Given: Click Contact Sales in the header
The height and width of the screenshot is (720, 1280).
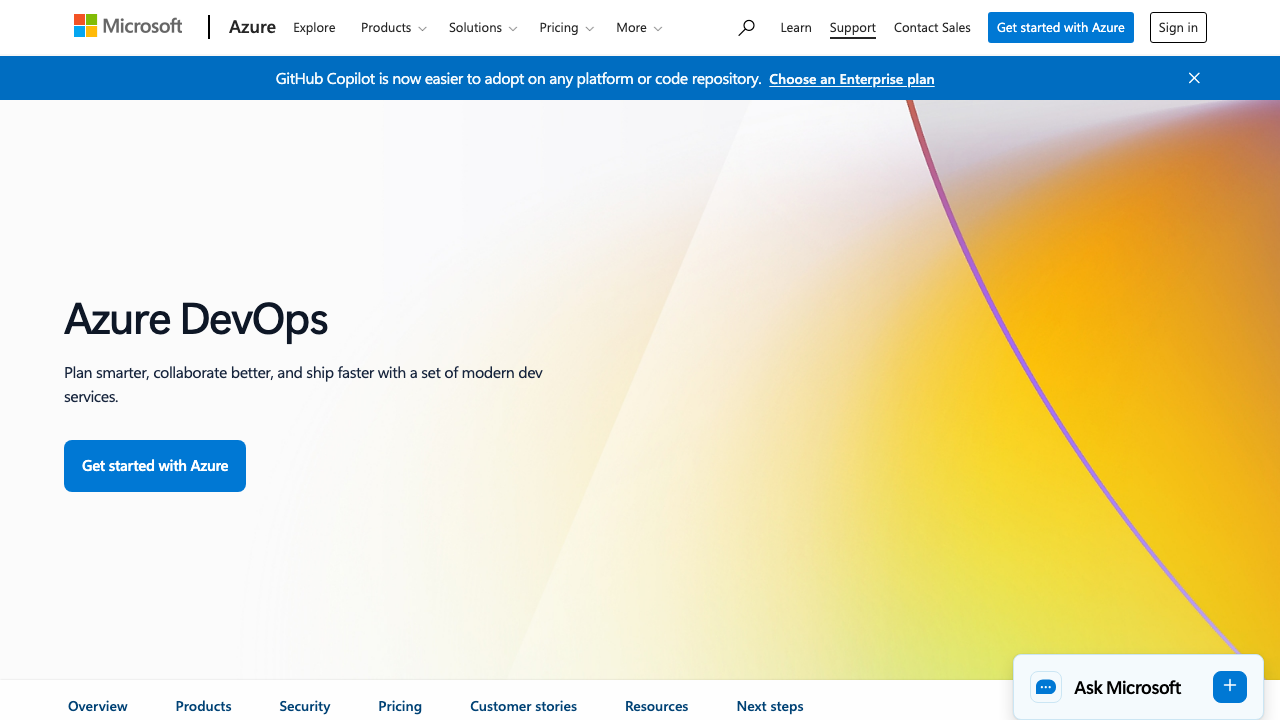Looking at the screenshot, I should (x=932, y=28).
